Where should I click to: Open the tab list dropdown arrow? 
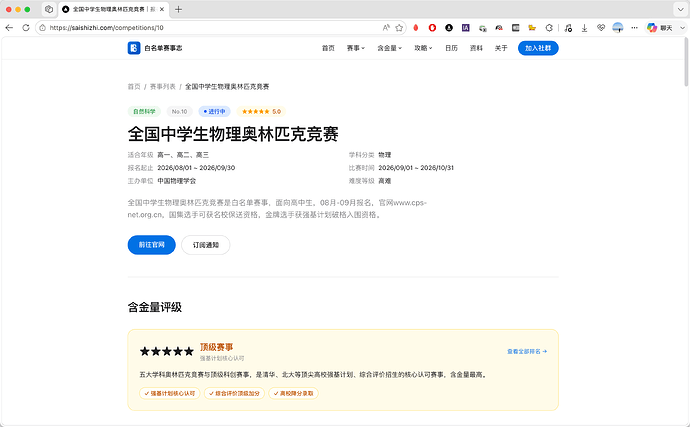tap(680, 9)
